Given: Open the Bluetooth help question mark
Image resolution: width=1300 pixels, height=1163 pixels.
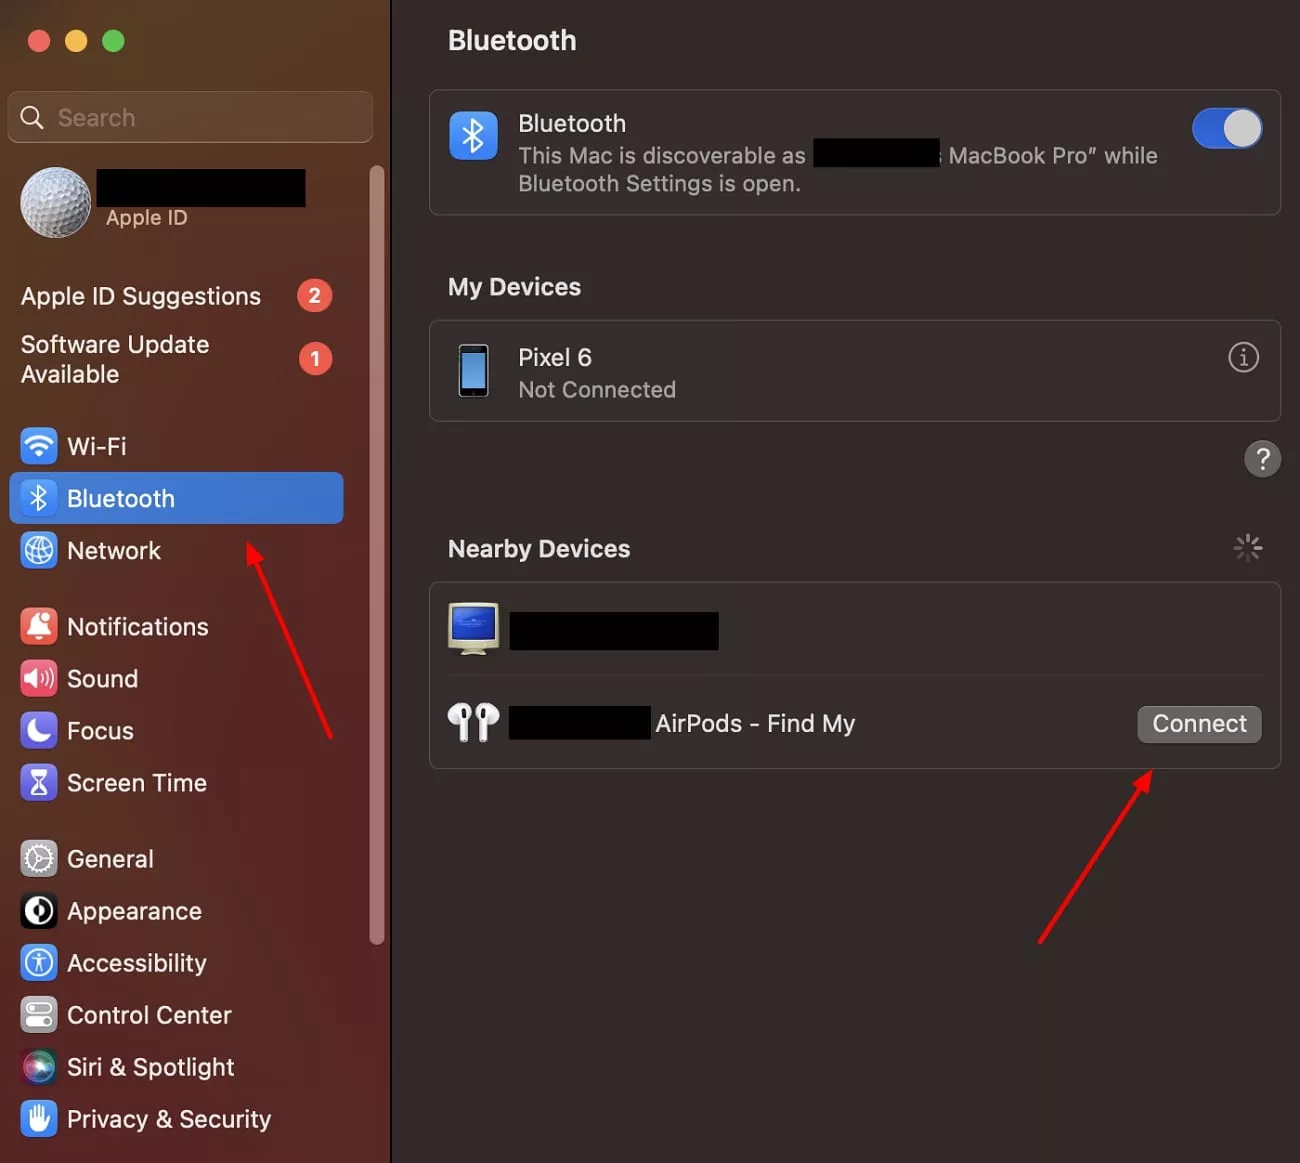Looking at the screenshot, I should click(1263, 458).
